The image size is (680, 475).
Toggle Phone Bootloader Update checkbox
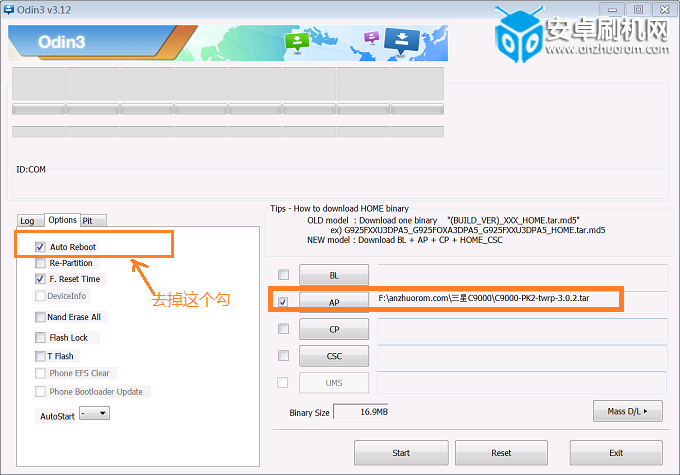click(40, 392)
